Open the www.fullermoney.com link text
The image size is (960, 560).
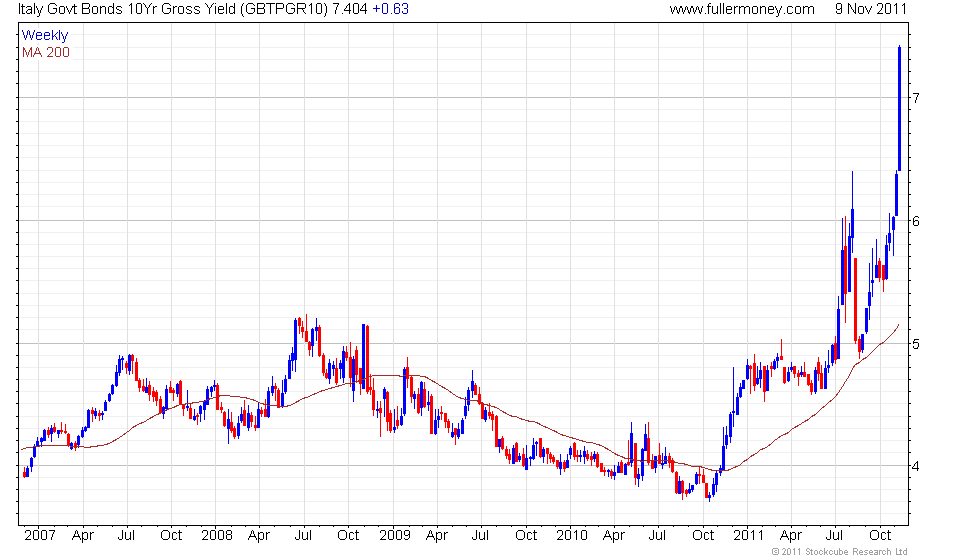[742, 9]
